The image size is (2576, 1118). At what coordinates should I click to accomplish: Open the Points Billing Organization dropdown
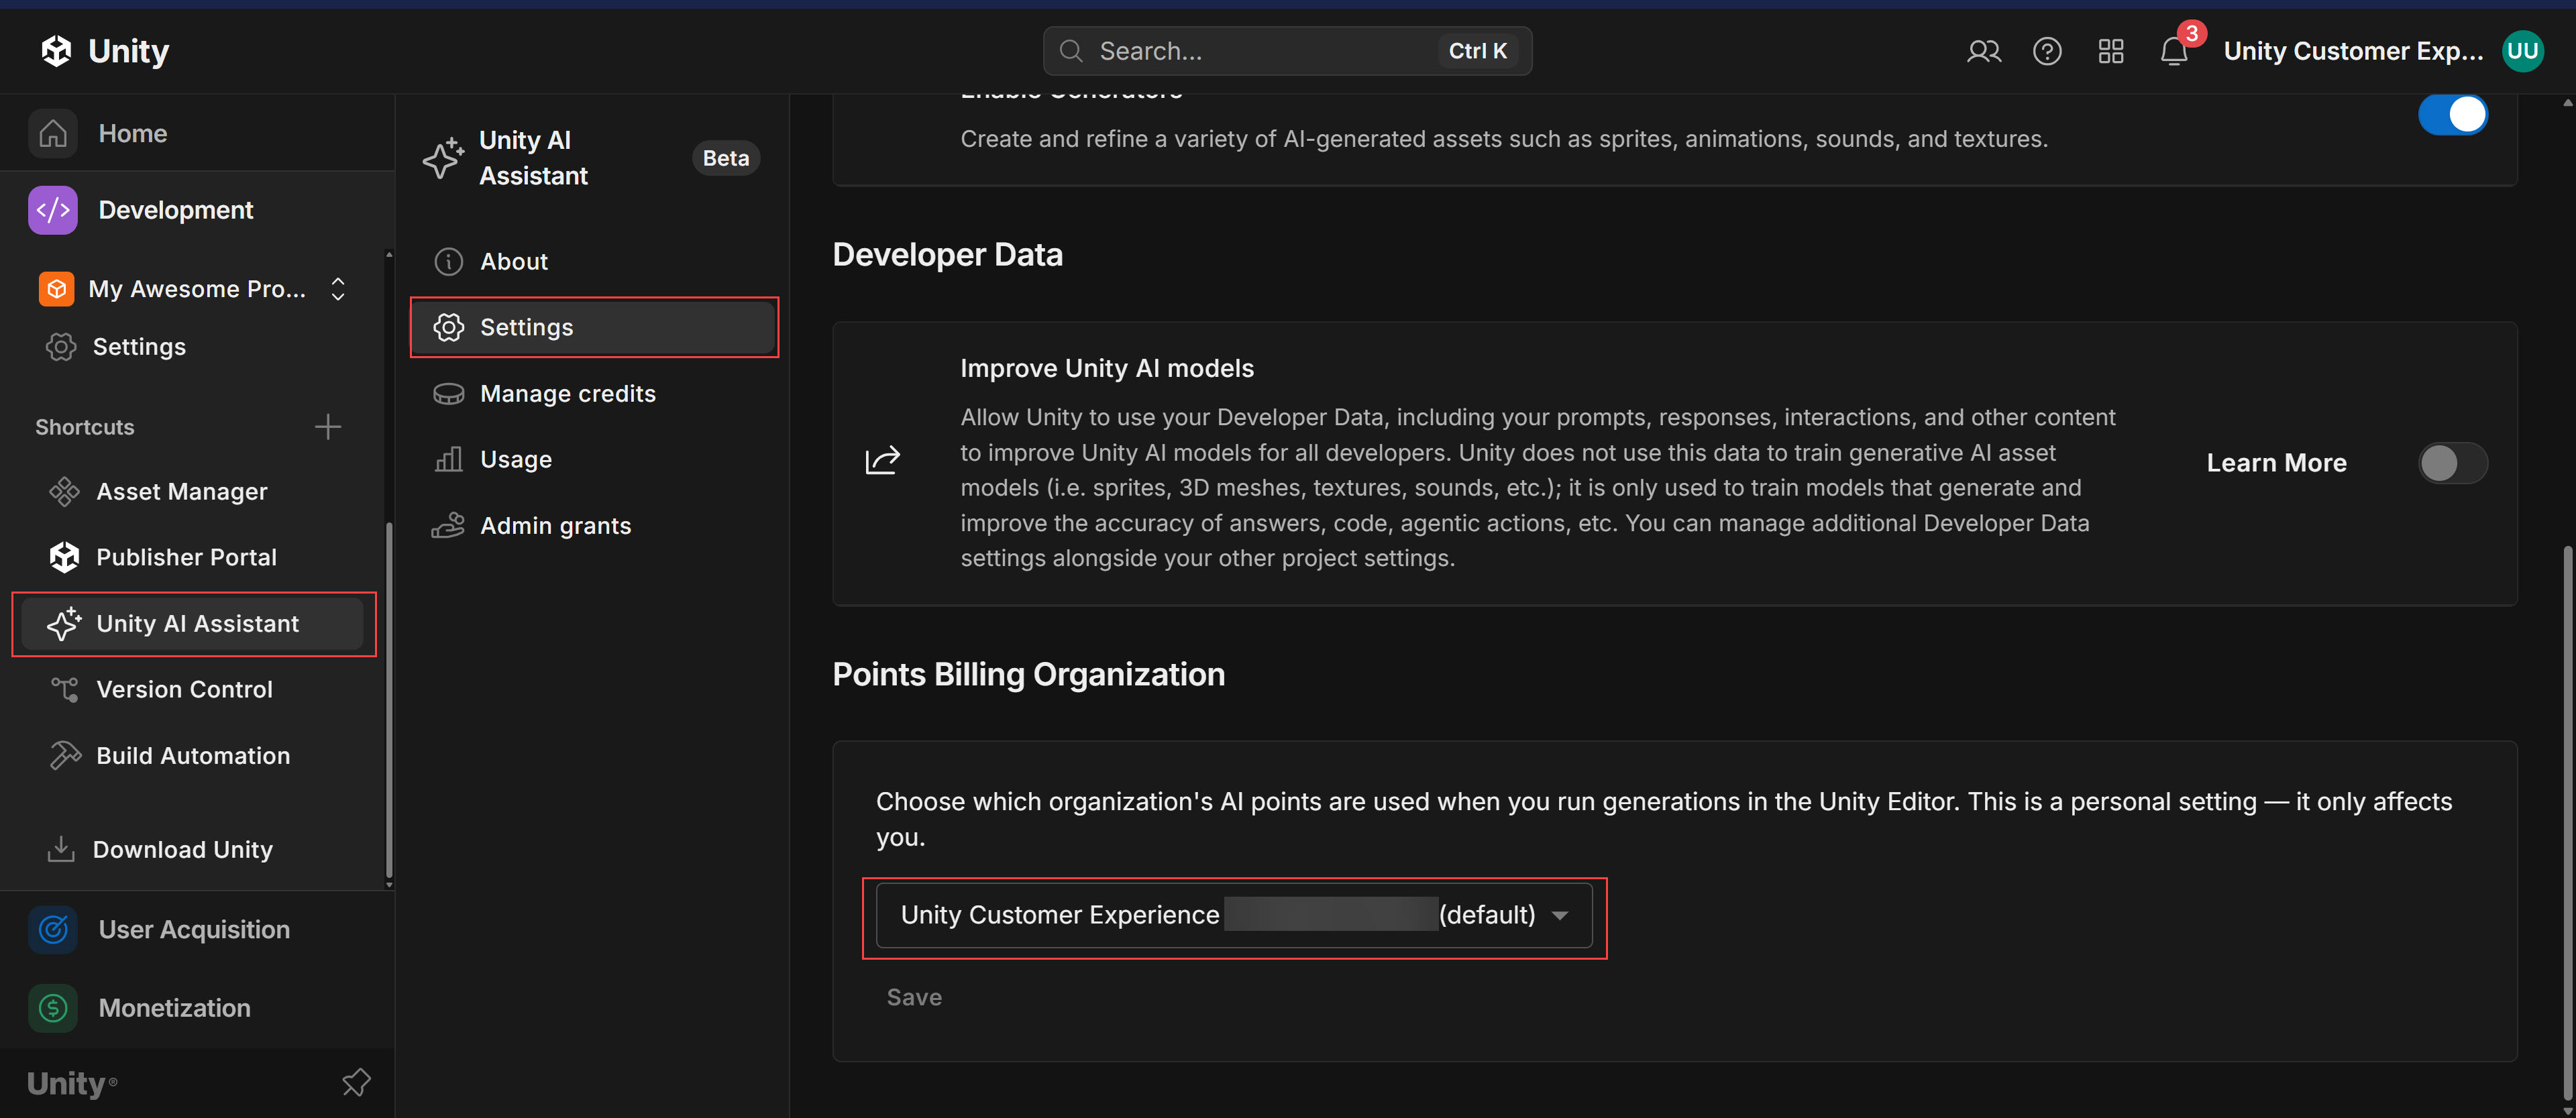tap(1234, 916)
